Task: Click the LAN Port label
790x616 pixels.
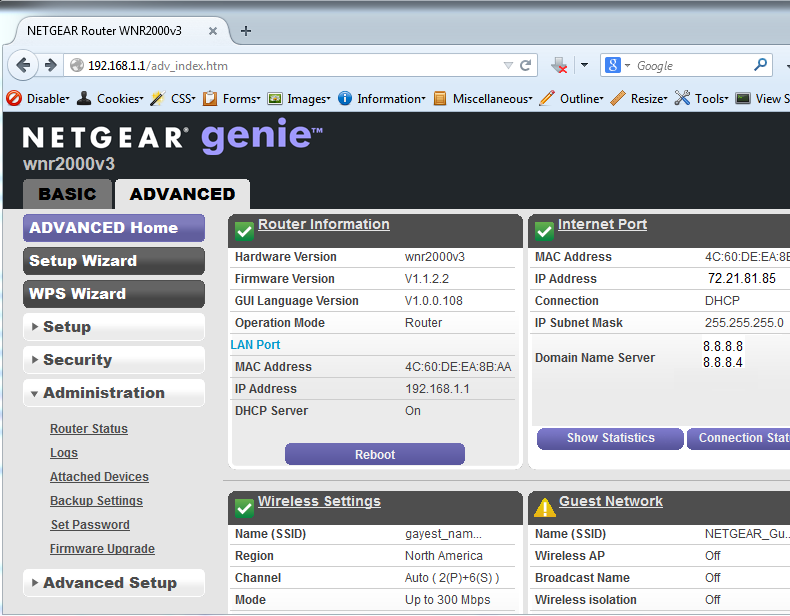Action: (x=255, y=345)
